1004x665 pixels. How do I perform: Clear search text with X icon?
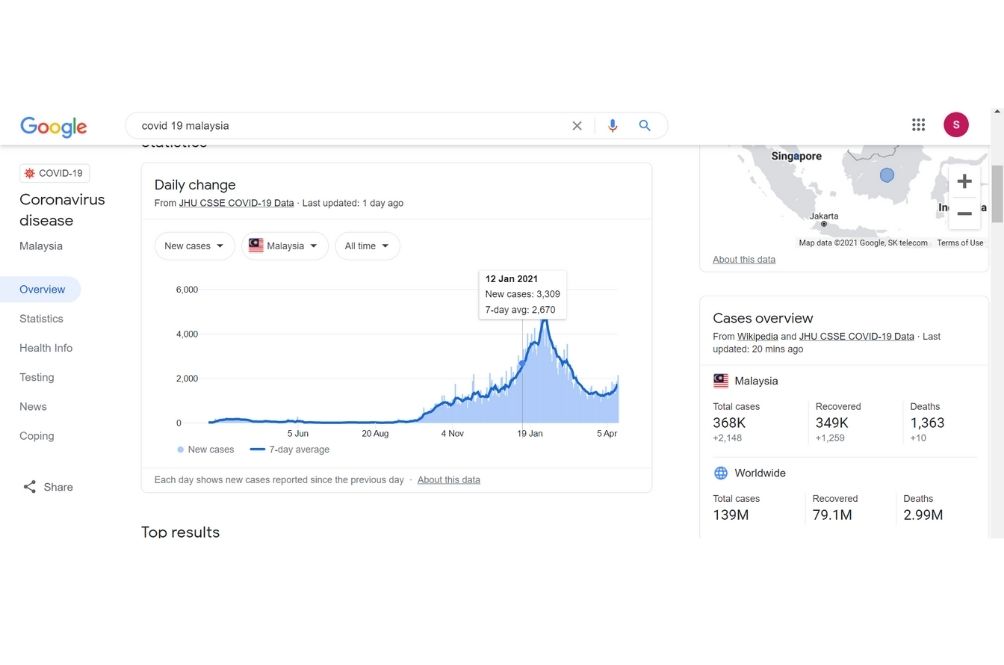[577, 126]
